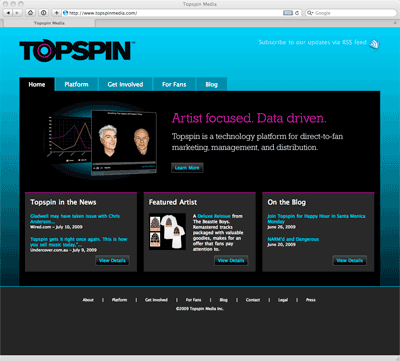The height and width of the screenshot is (361, 400).
Task: Click the For Fans footer link
Action: pyautogui.click(x=193, y=300)
